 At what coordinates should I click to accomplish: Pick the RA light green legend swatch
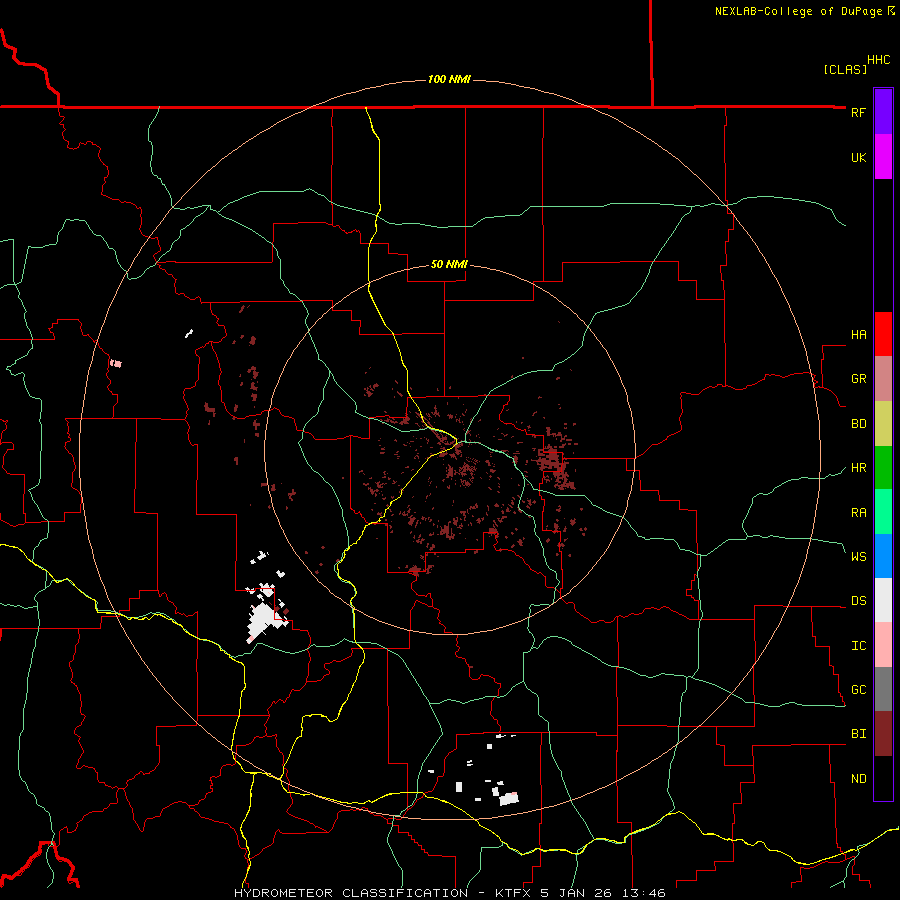point(883,512)
